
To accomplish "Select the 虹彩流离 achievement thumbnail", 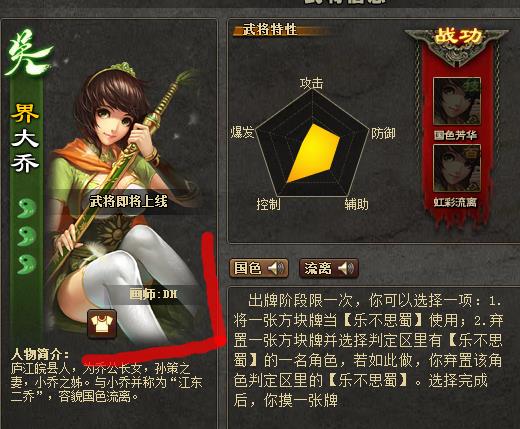I will pos(457,168).
